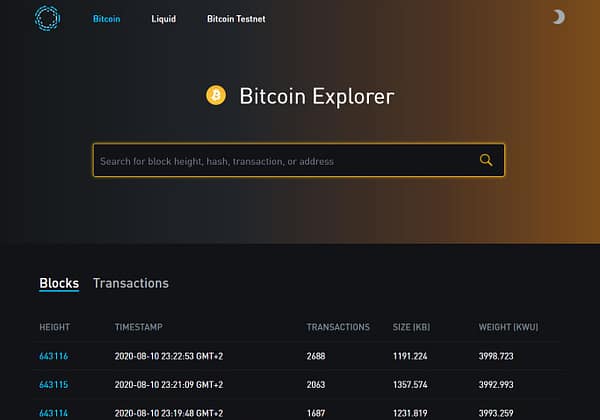
Task: Click the Bitcoin Explorer heading
Action: click(x=316, y=97)
